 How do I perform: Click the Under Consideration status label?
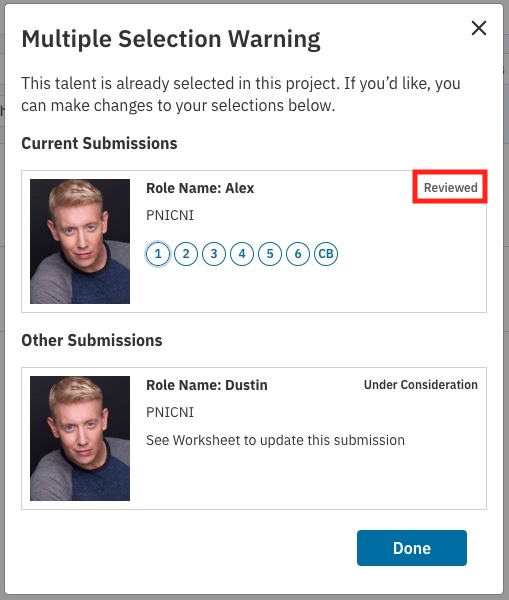[421, 385]
